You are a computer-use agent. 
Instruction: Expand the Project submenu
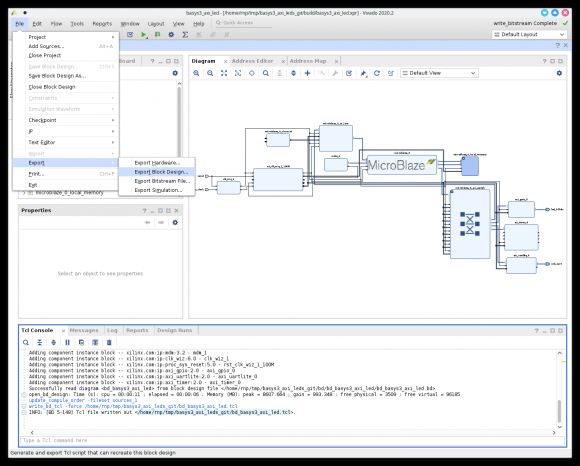tap(71, 37)
